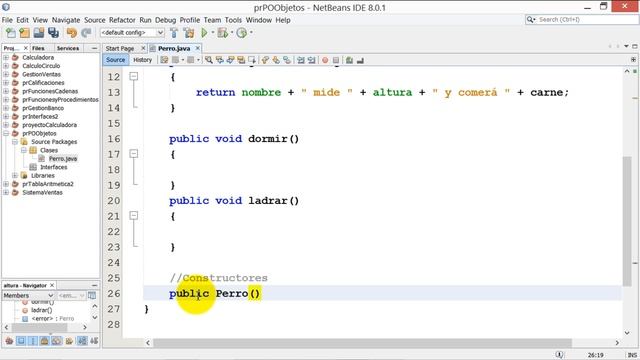Click the Build Project hammer icon
640x360 pixels.
[174, 33]
